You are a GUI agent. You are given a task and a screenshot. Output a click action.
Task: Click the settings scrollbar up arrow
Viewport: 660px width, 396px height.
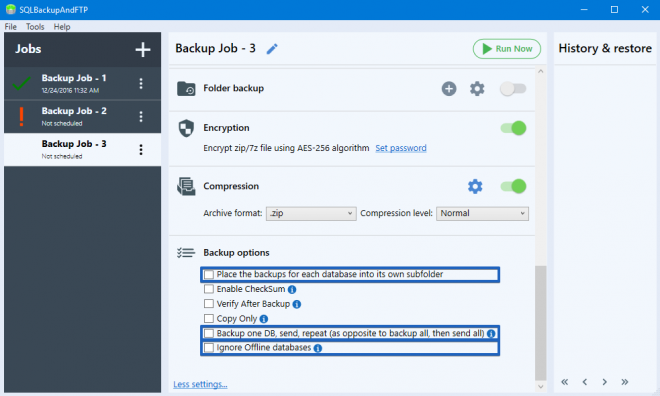pyautogui.click(x=540, y=72)
